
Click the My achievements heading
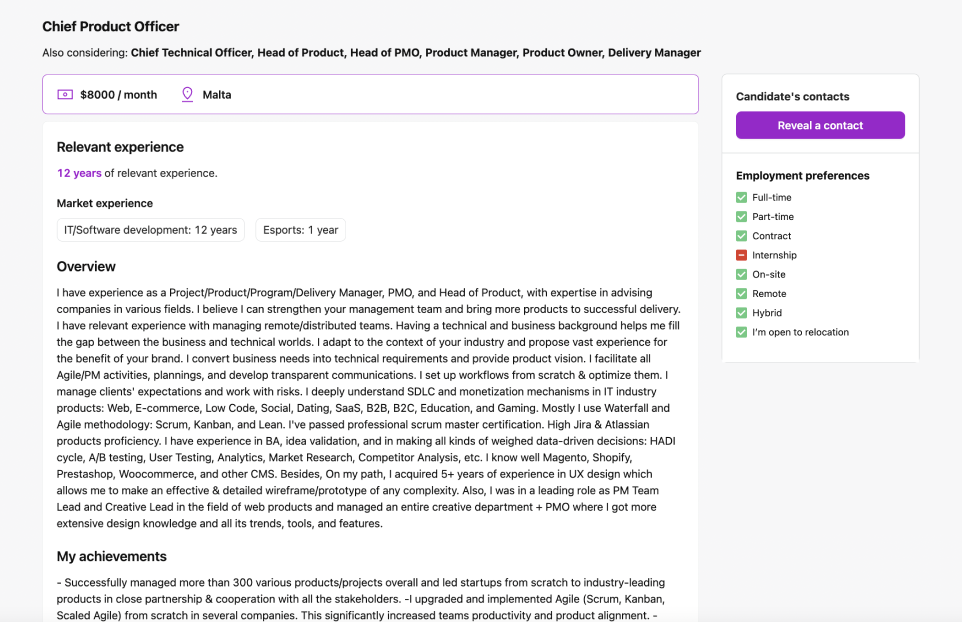(112, 556)
